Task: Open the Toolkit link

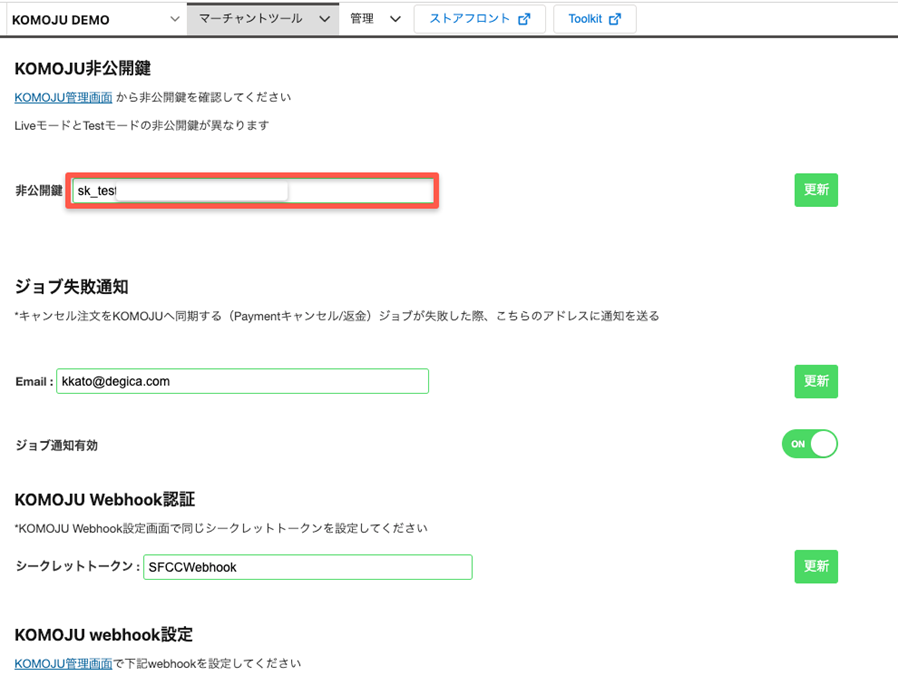Action: (594, 19)
